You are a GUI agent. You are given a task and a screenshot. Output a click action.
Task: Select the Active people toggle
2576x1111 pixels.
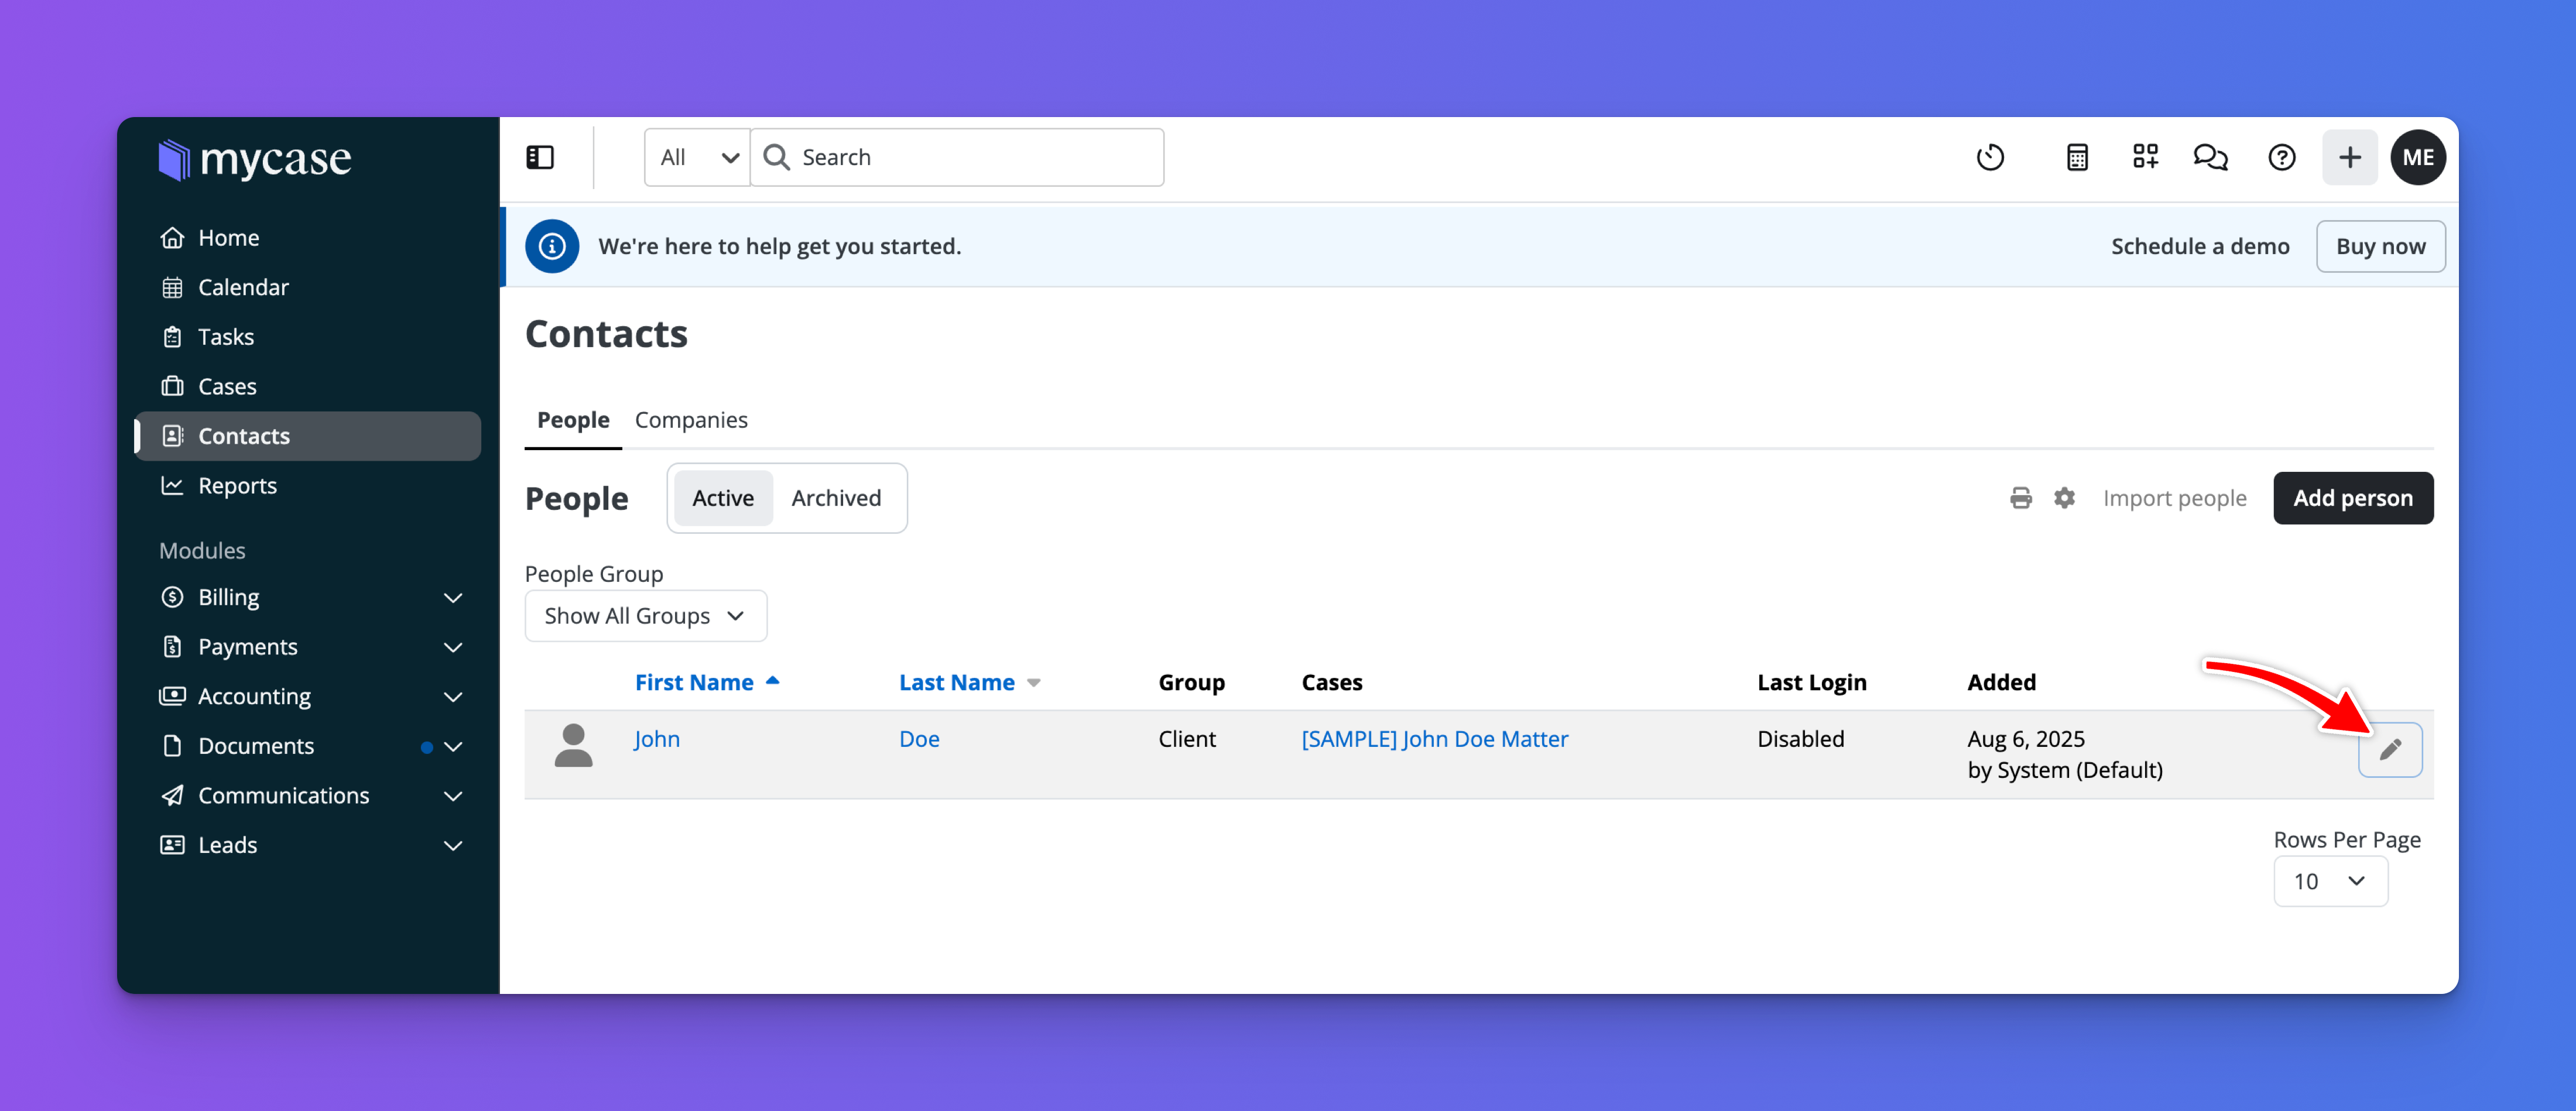tap(722, 498)
